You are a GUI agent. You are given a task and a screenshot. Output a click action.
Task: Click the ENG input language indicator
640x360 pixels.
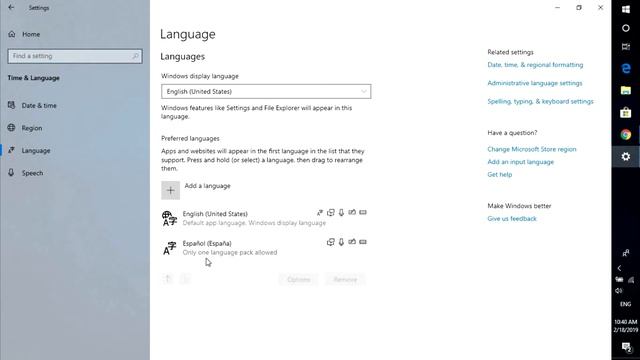click(x=626, y=304)
